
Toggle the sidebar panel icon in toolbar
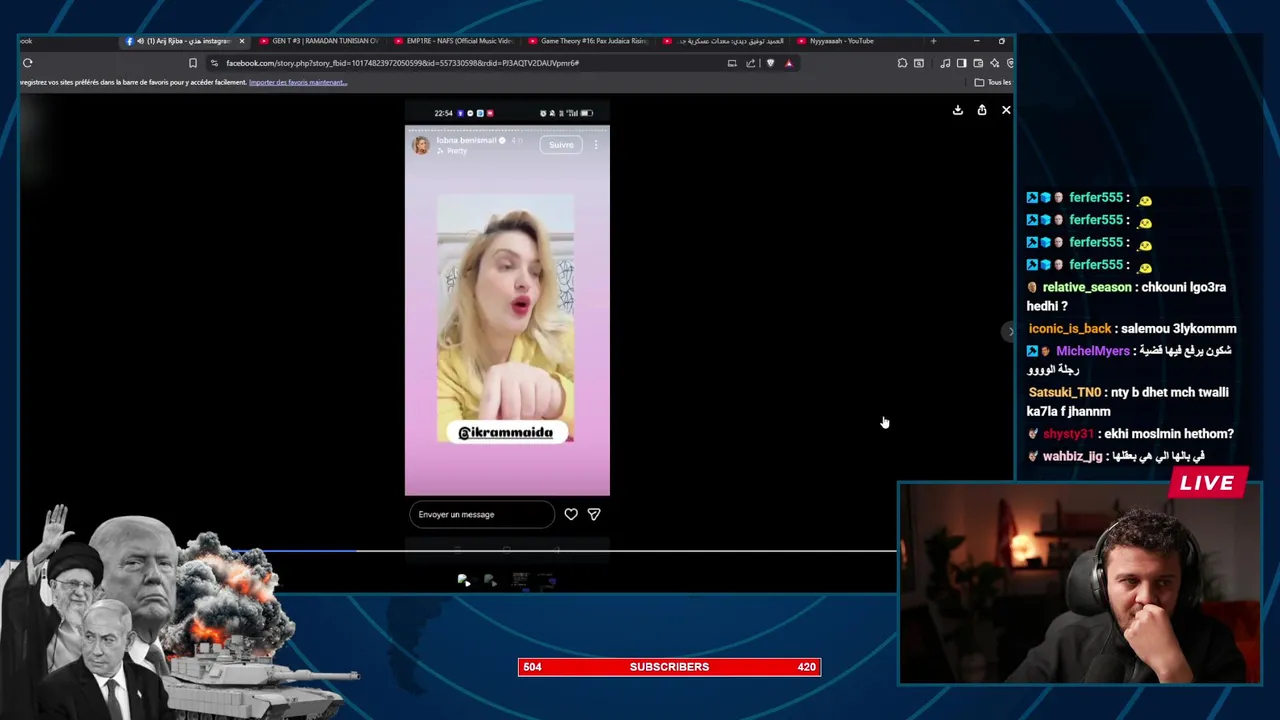961,63
